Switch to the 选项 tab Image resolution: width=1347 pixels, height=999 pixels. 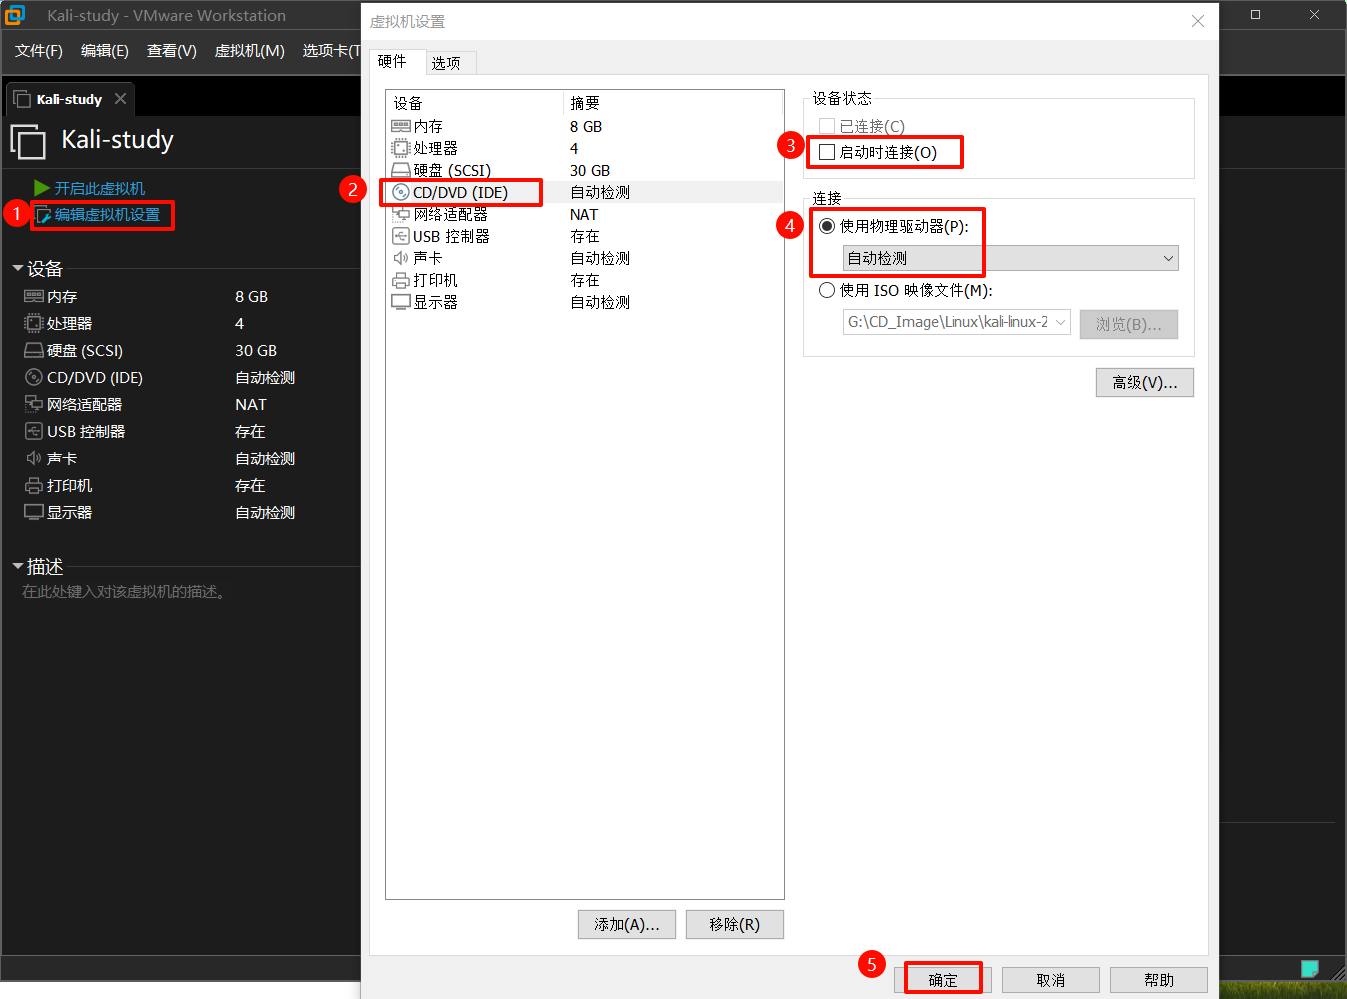(446, 63)
